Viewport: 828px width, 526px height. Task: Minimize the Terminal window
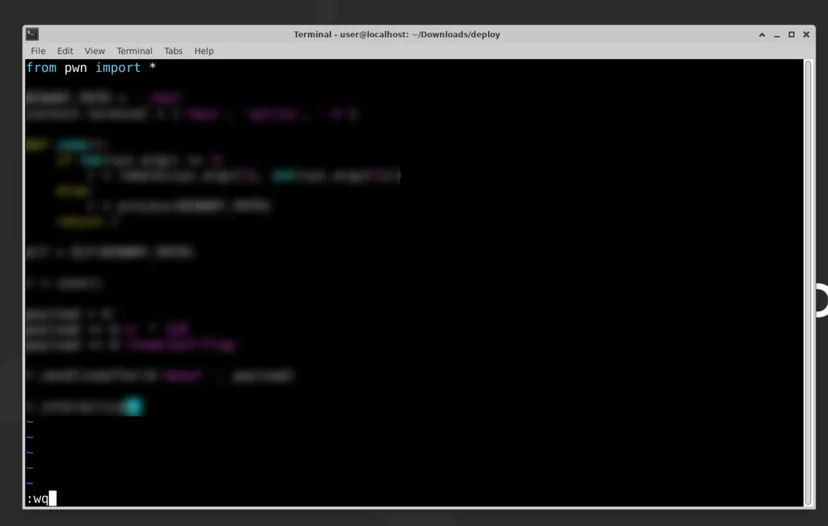(x=777, y=35)
